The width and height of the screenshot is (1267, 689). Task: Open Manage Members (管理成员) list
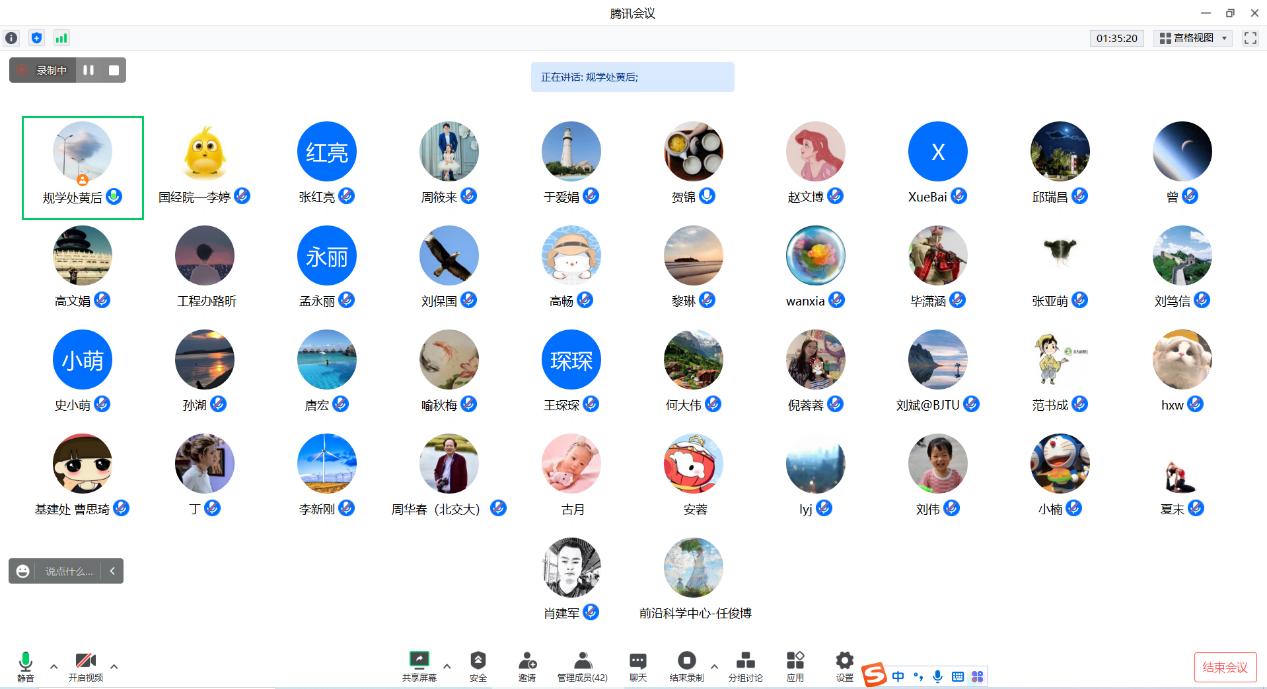pyautogui.click(x=582, y=665)
